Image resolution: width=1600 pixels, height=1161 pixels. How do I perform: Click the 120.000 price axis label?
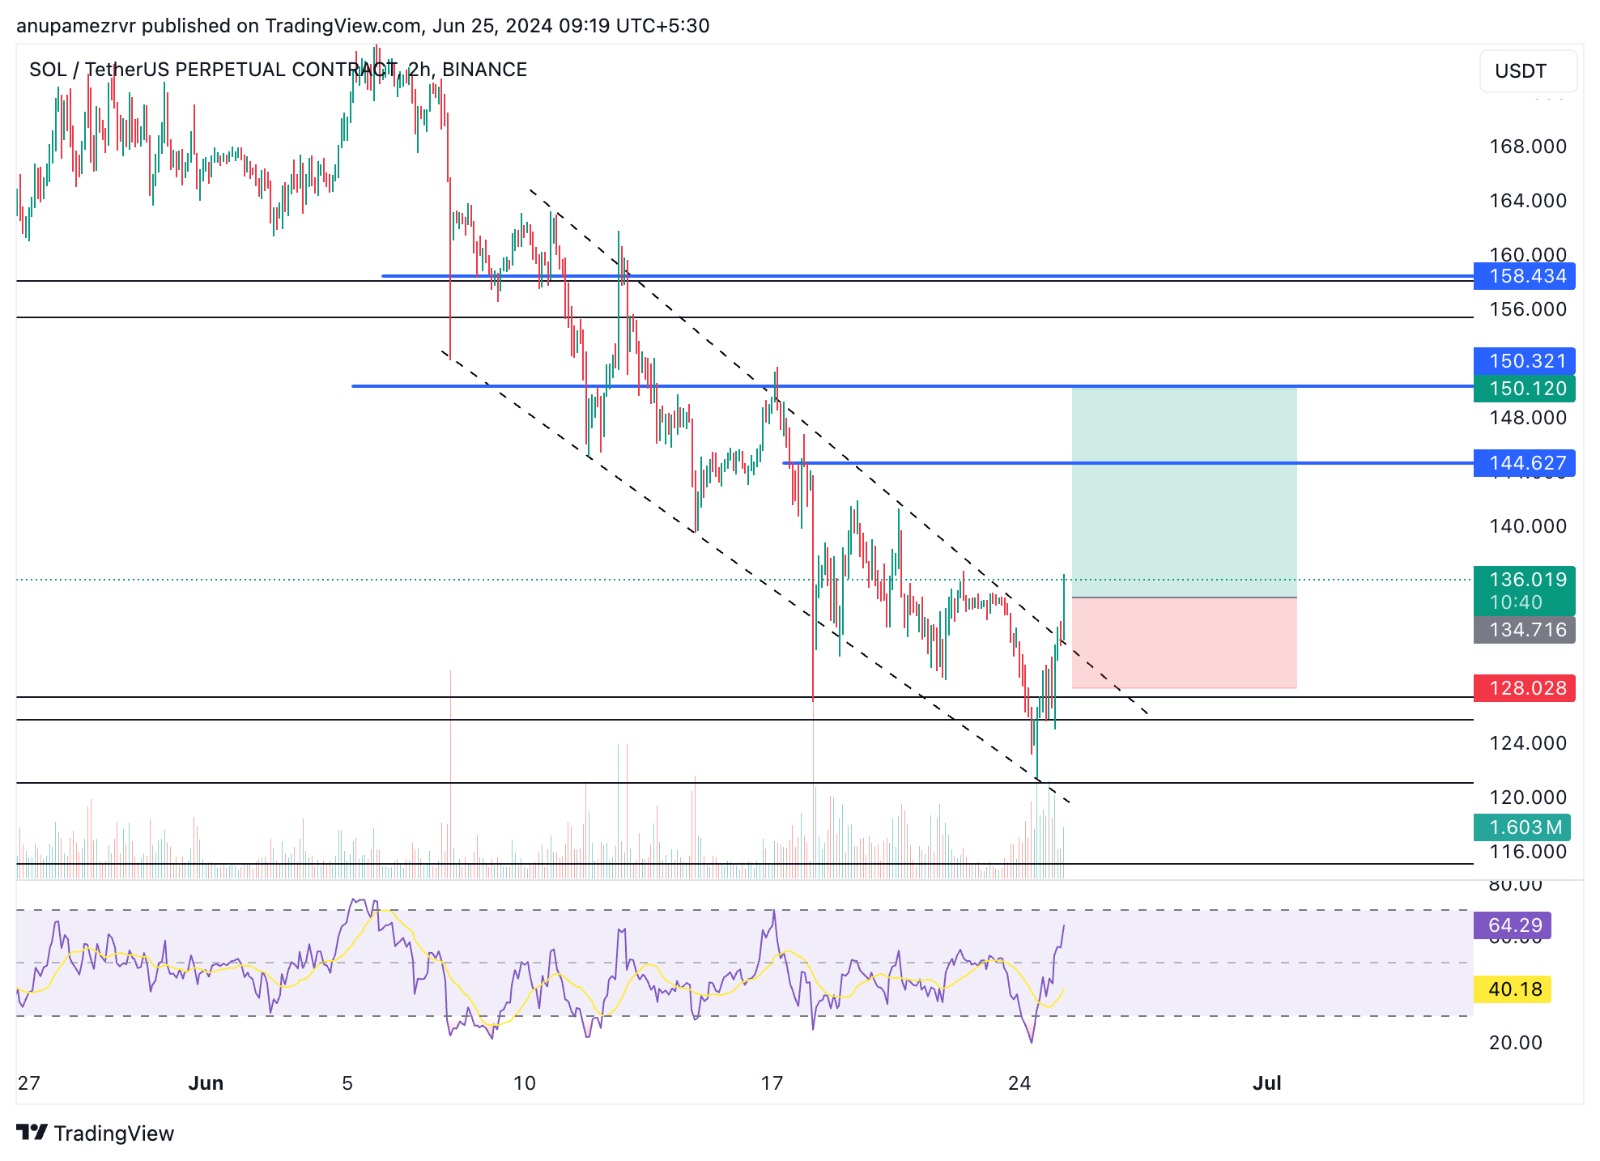click(1528, 797)
